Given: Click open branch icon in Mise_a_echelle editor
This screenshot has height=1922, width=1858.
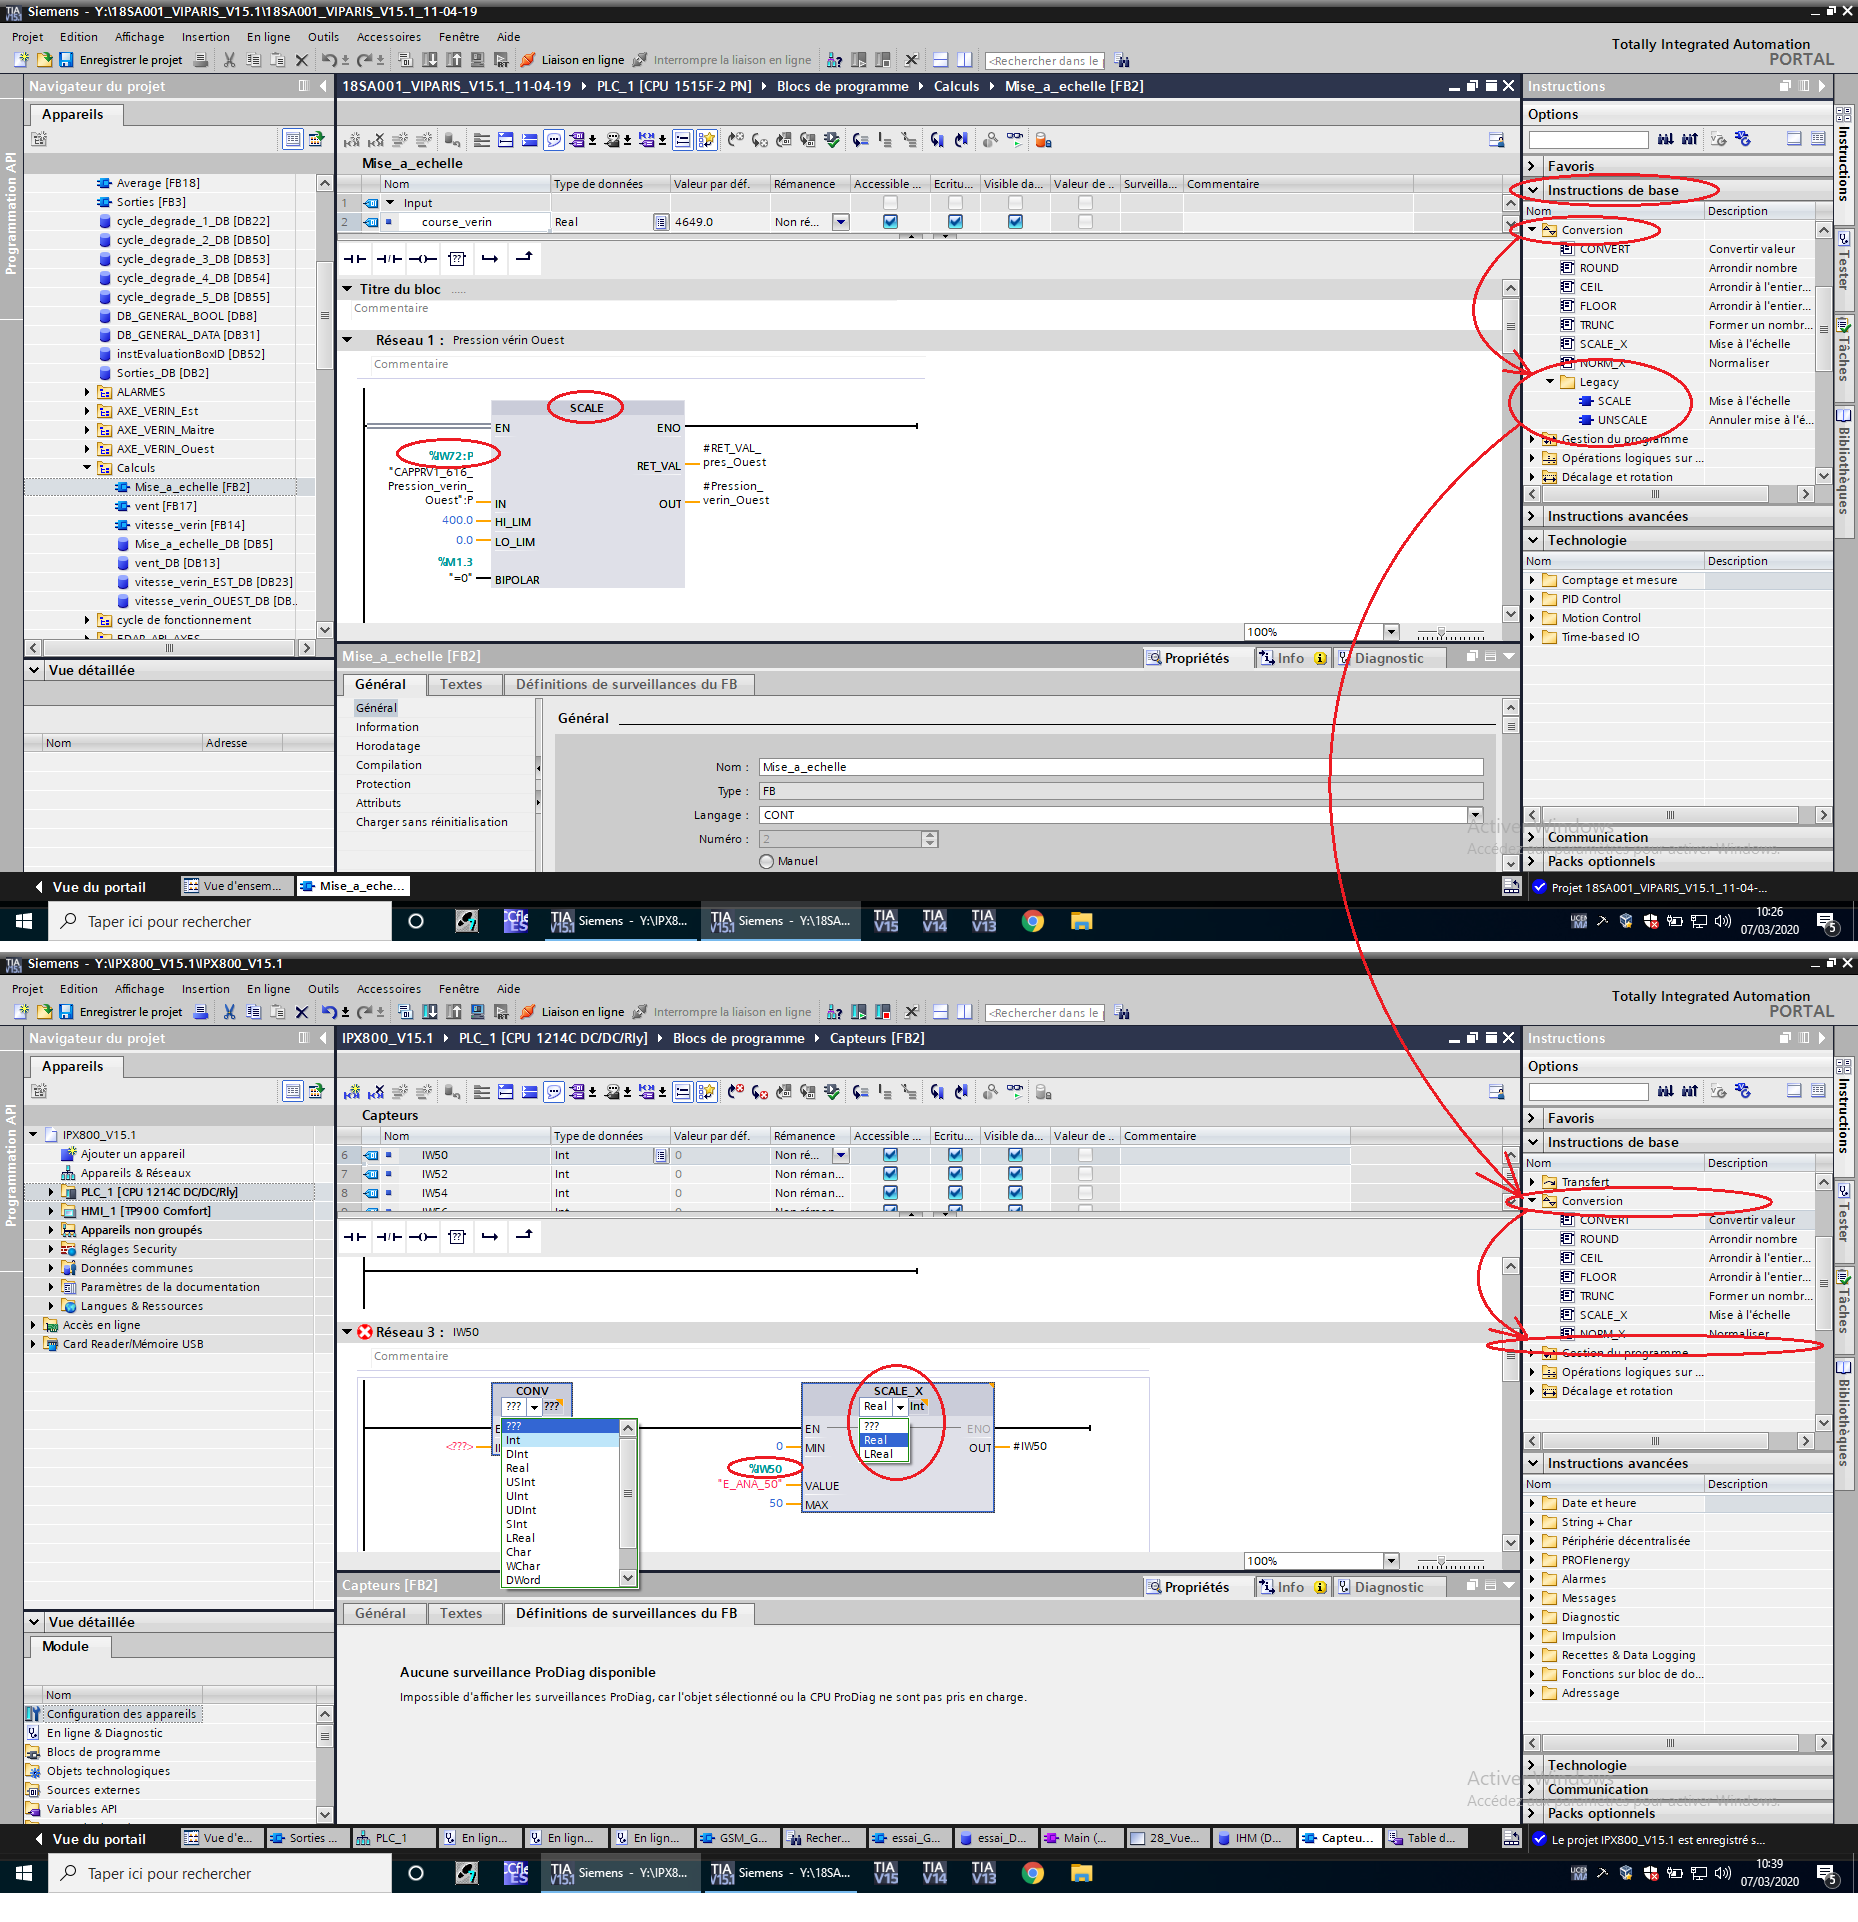Looking at the screenshot, I should (490, 259).
